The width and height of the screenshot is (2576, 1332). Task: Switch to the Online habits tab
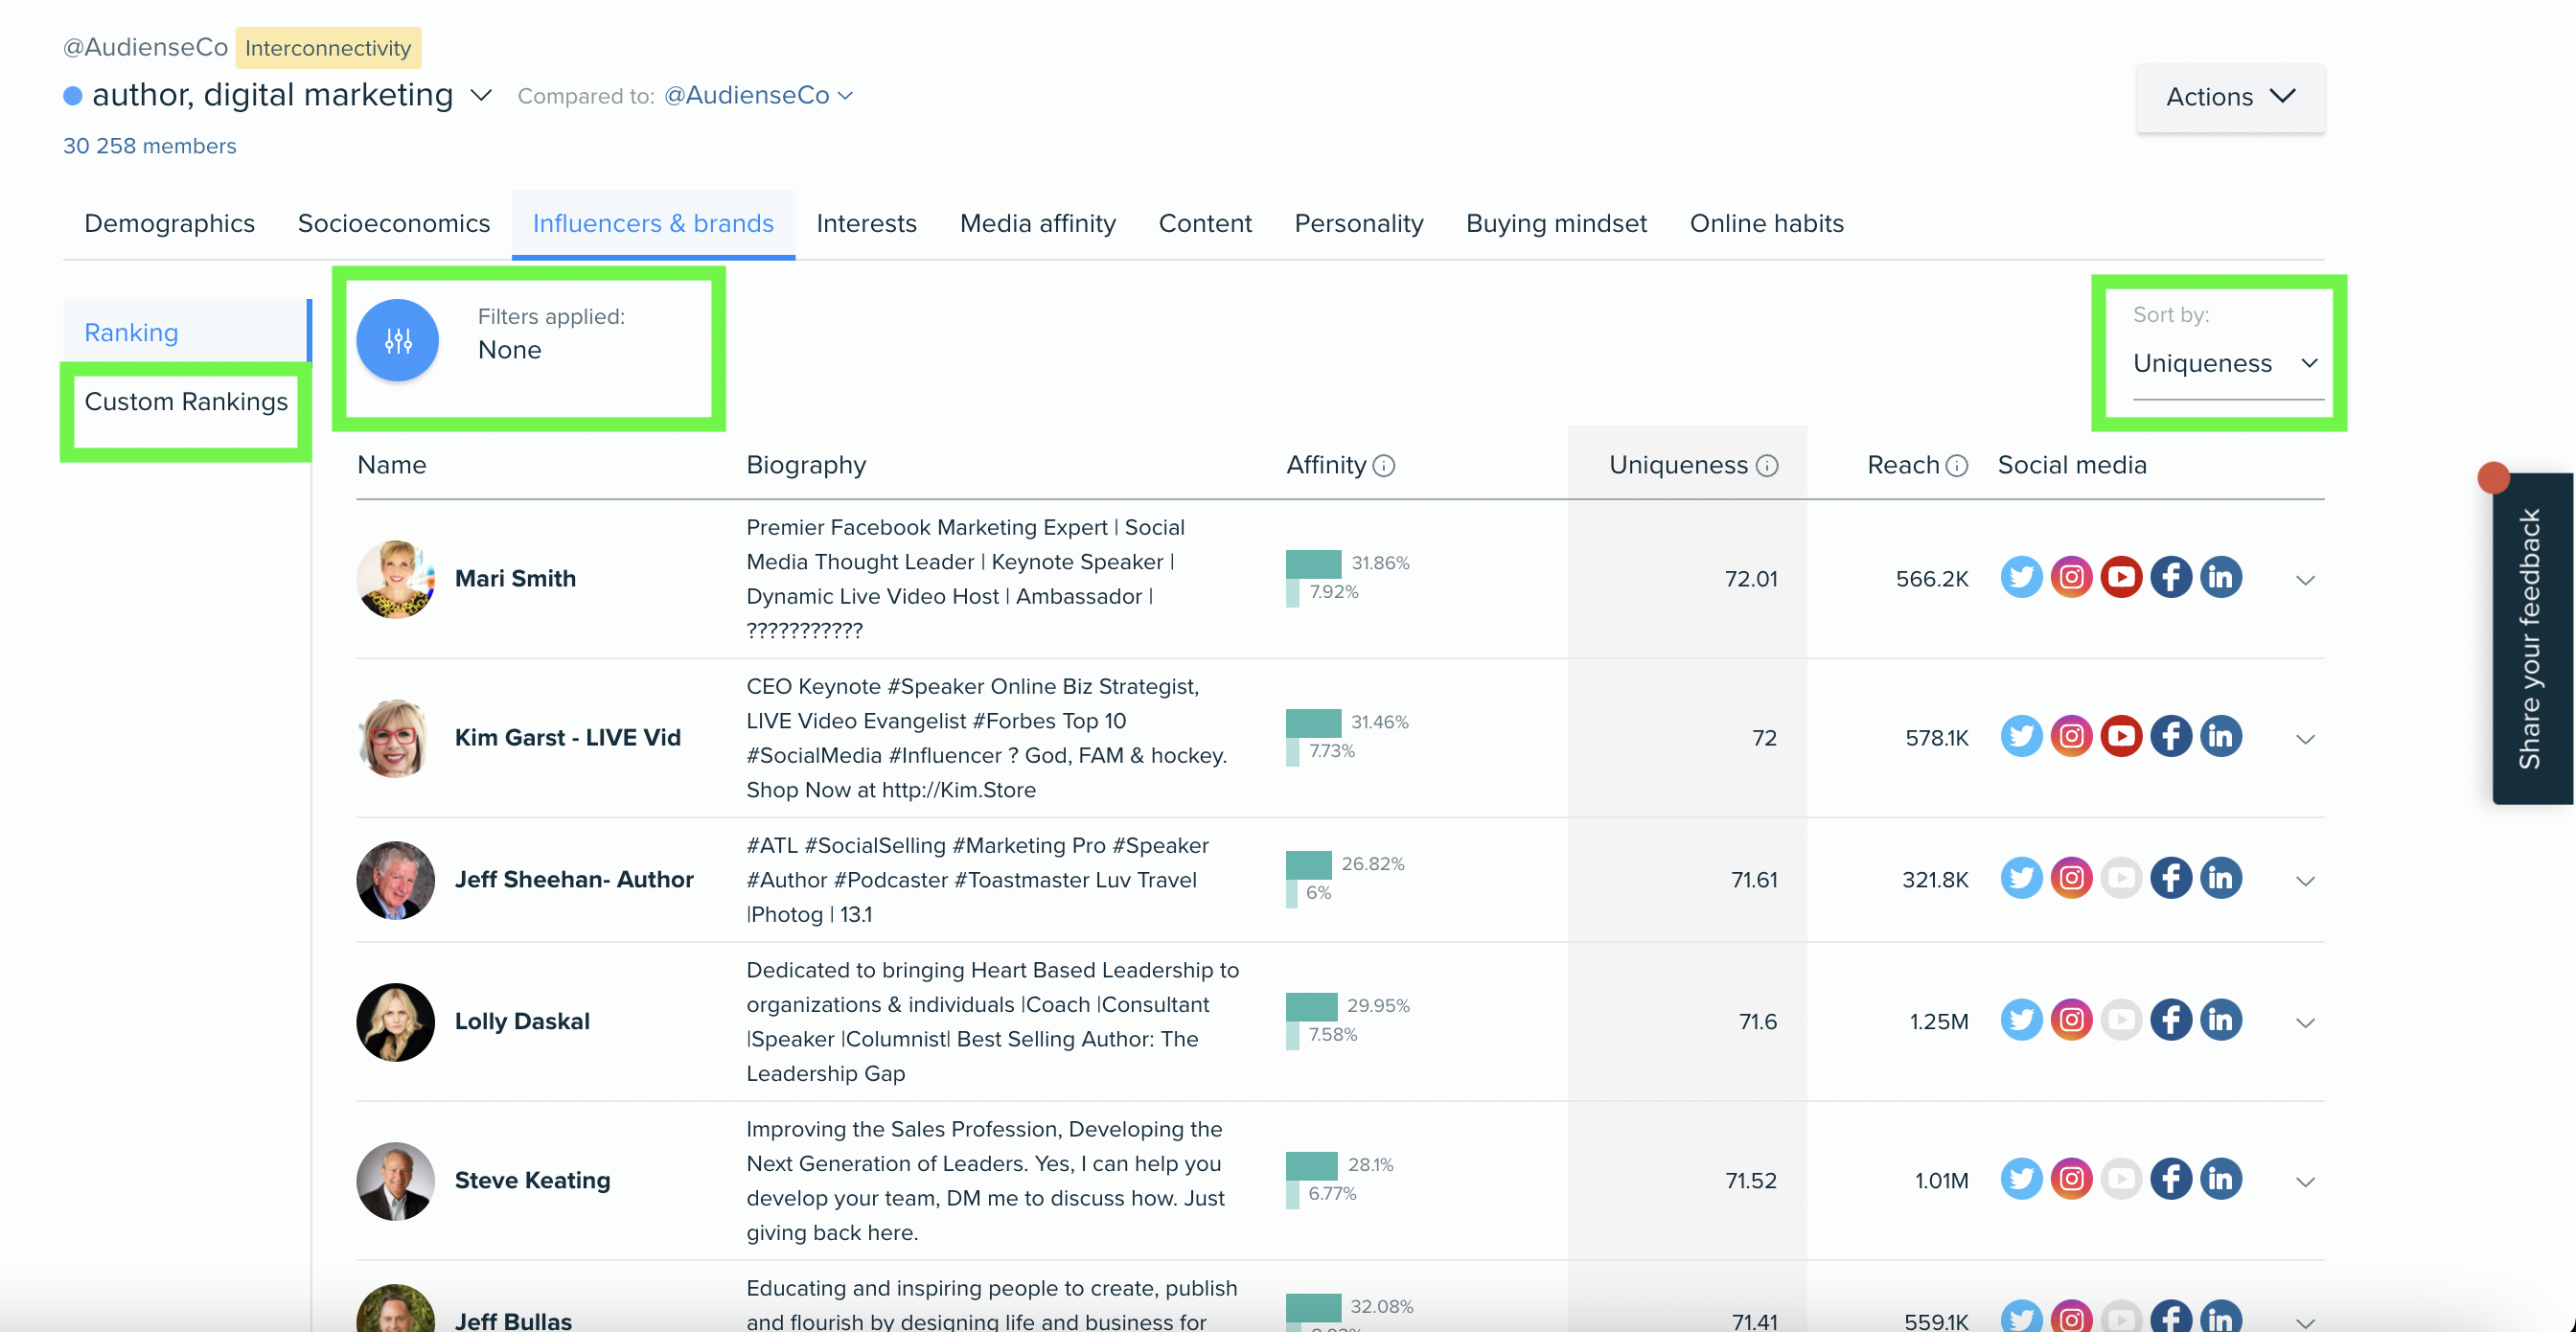[x=1766, y=223]
